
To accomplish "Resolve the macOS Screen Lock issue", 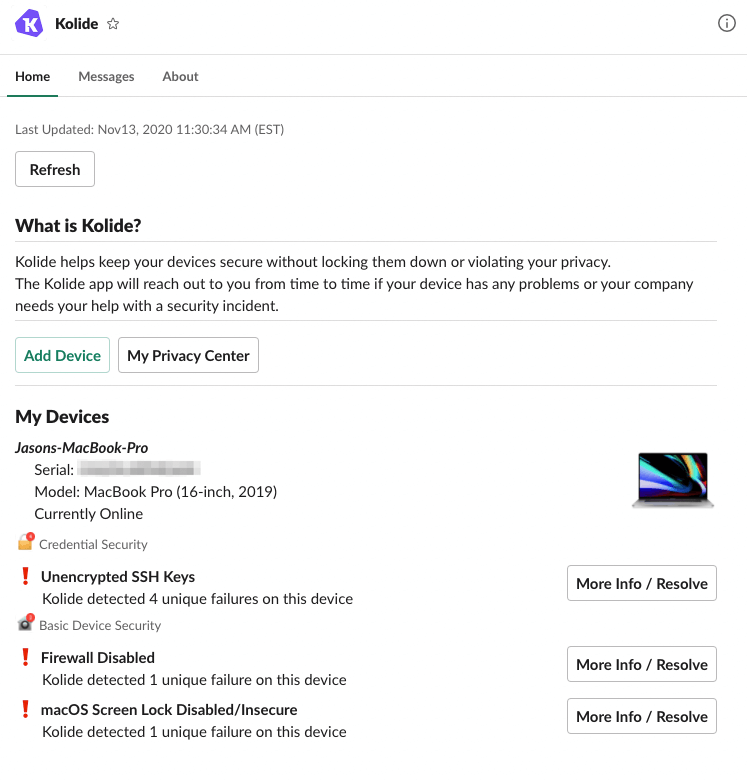I will tap(641, 716).
